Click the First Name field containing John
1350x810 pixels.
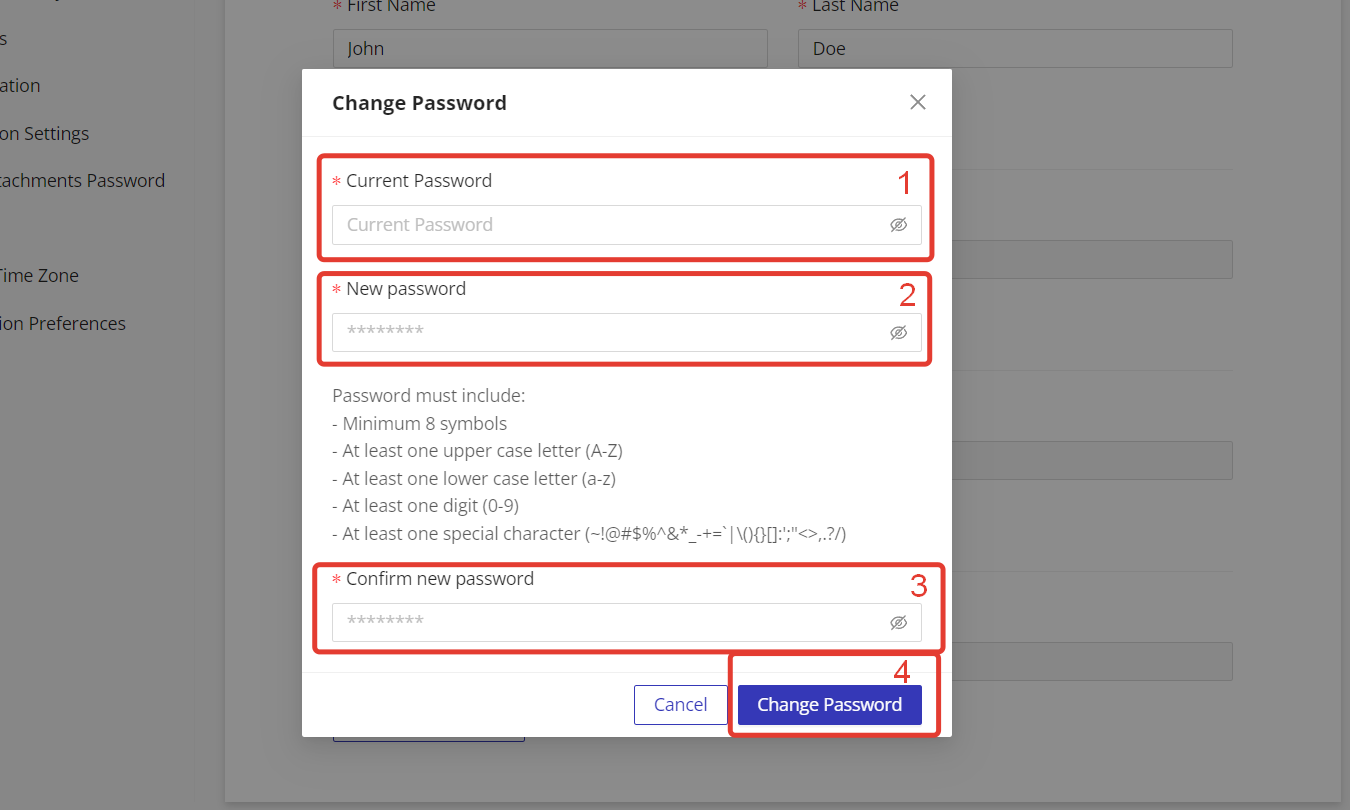(550, 49)
